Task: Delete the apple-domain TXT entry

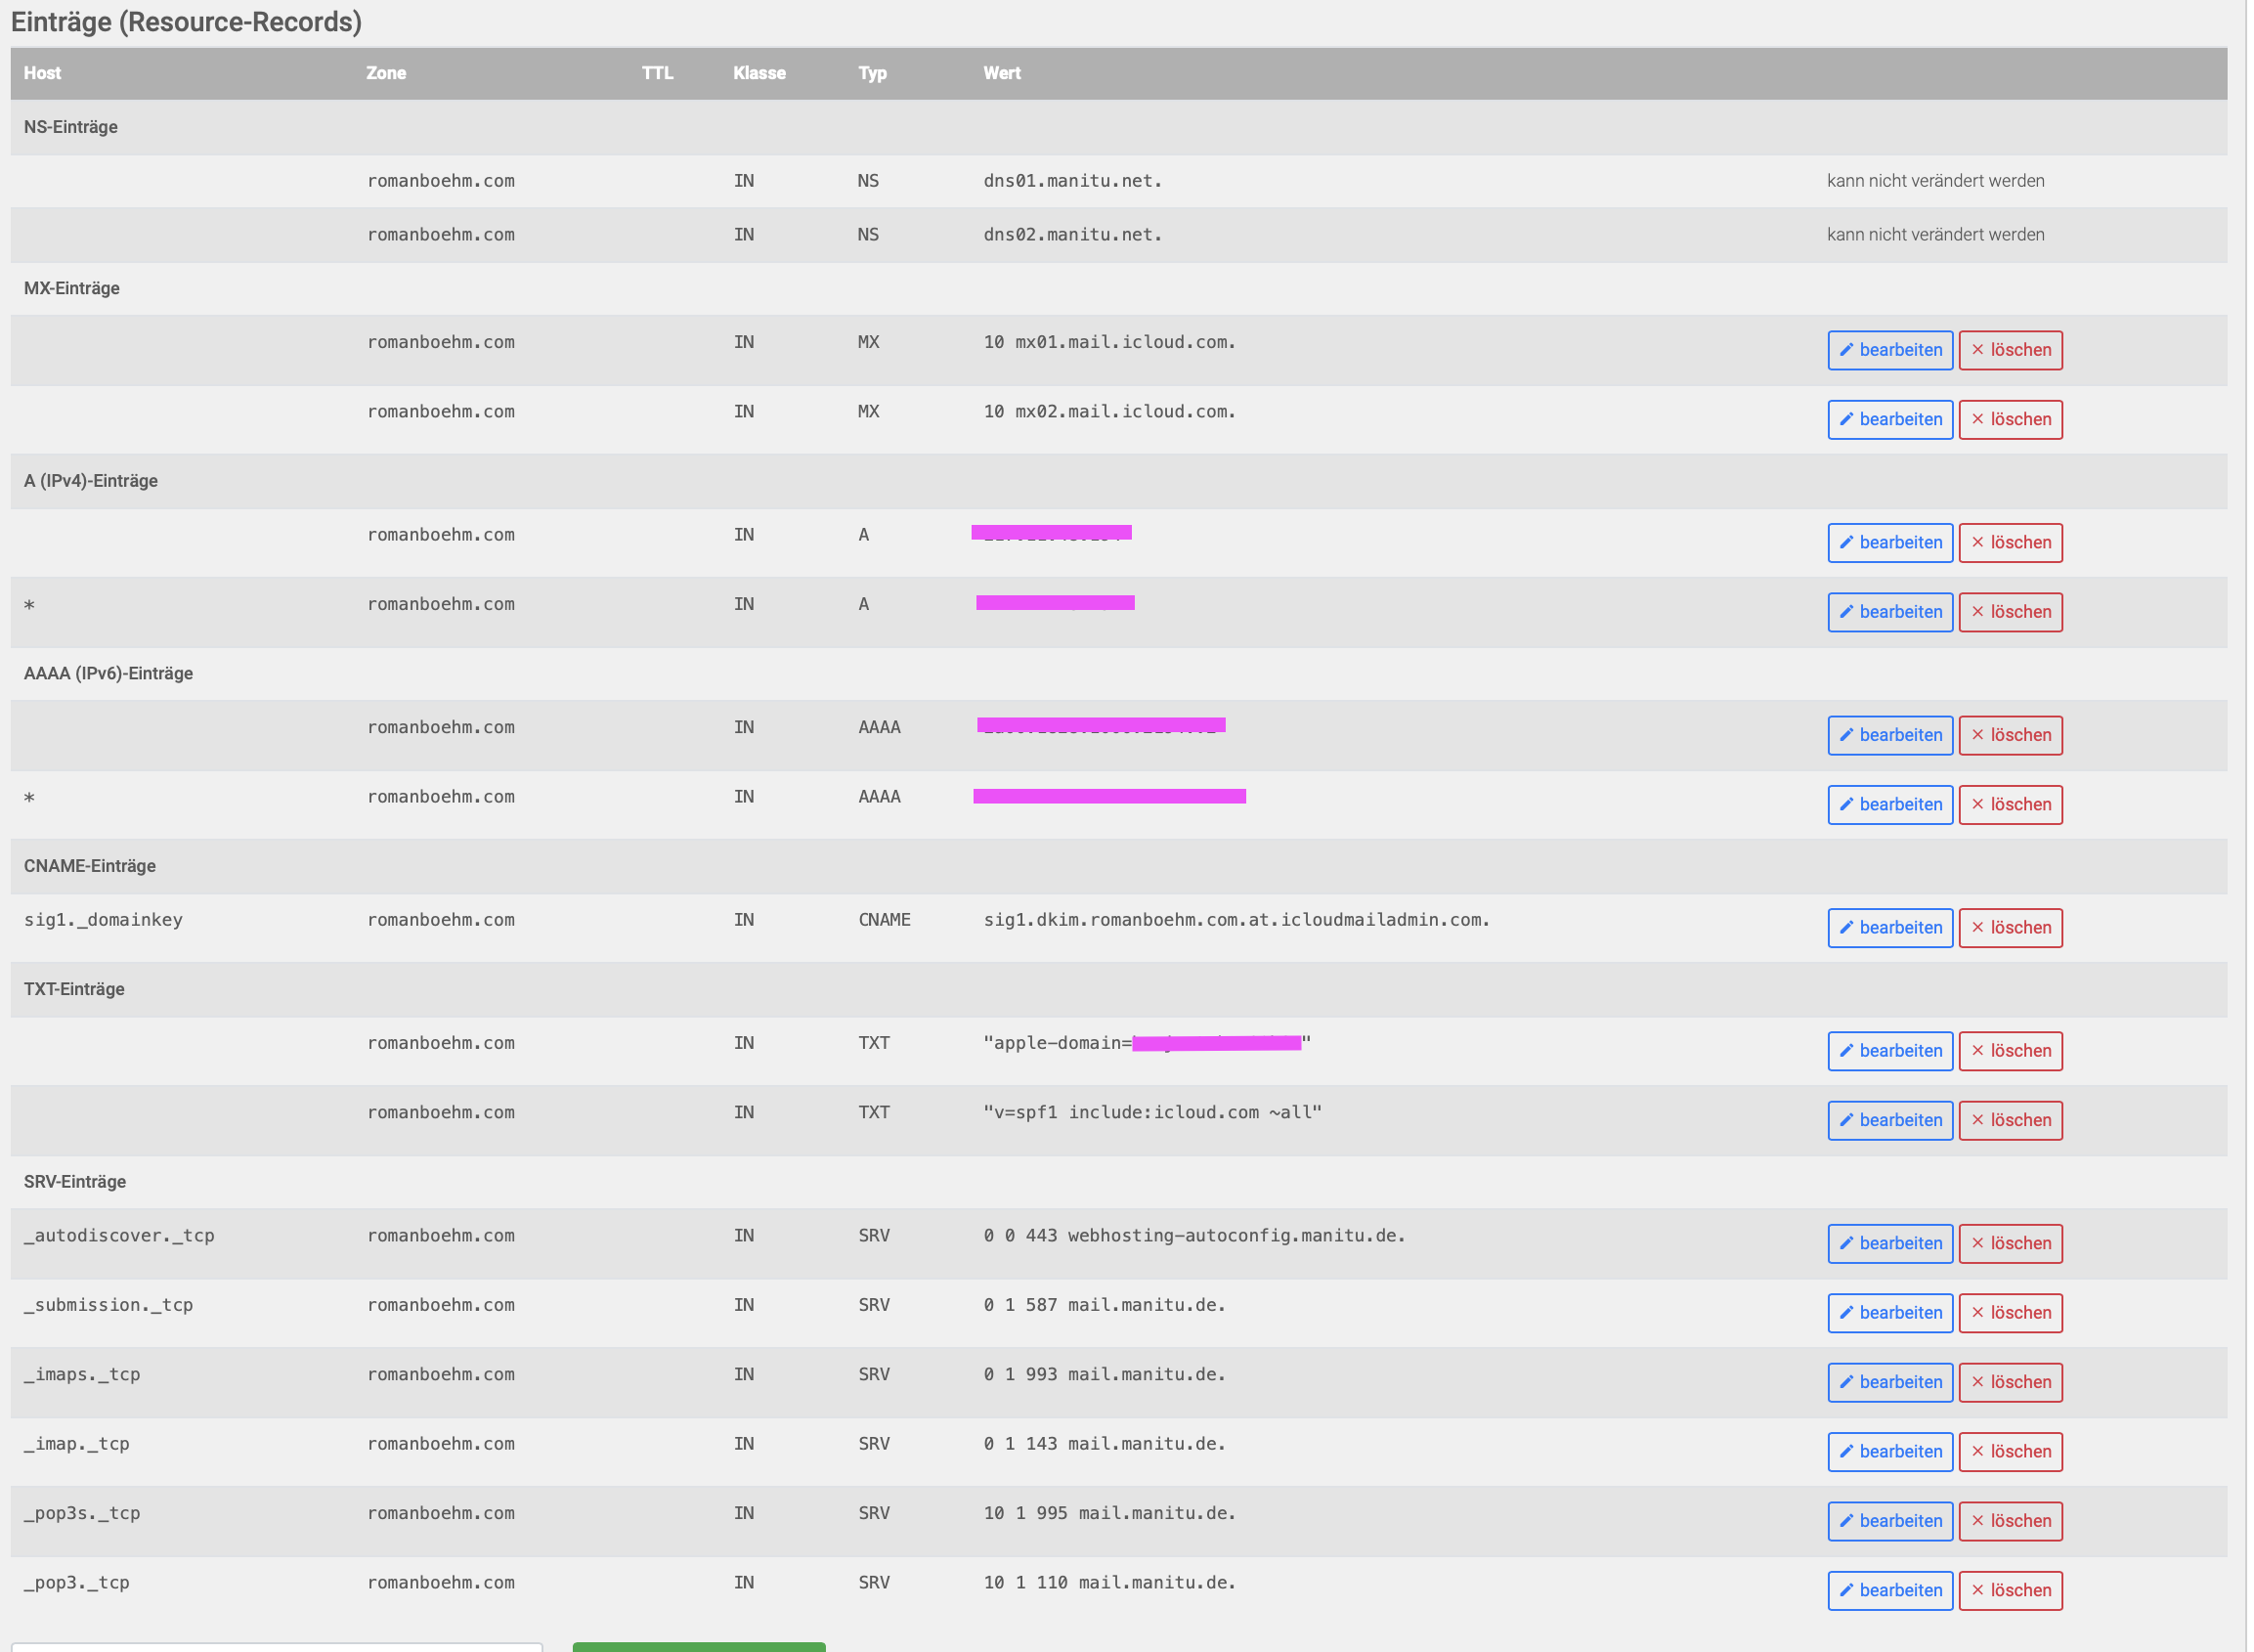Action: (2011, 1051)
